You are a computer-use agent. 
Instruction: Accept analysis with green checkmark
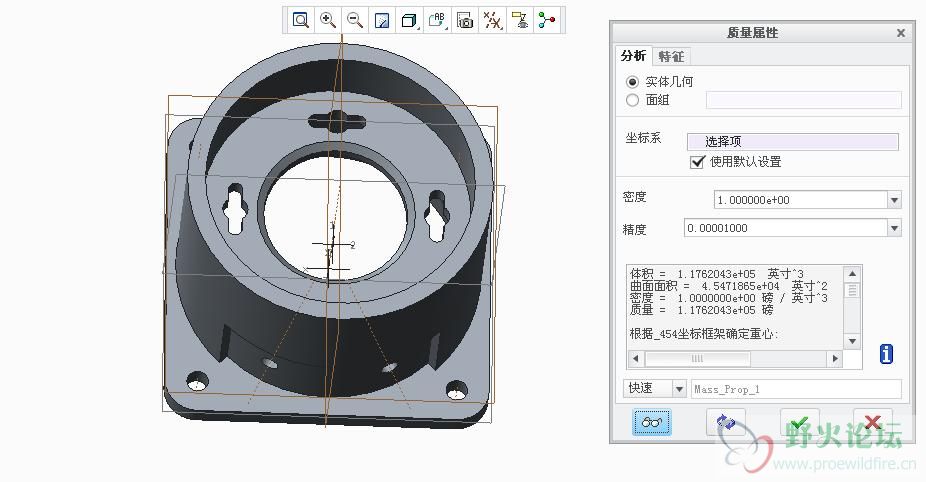800,422
